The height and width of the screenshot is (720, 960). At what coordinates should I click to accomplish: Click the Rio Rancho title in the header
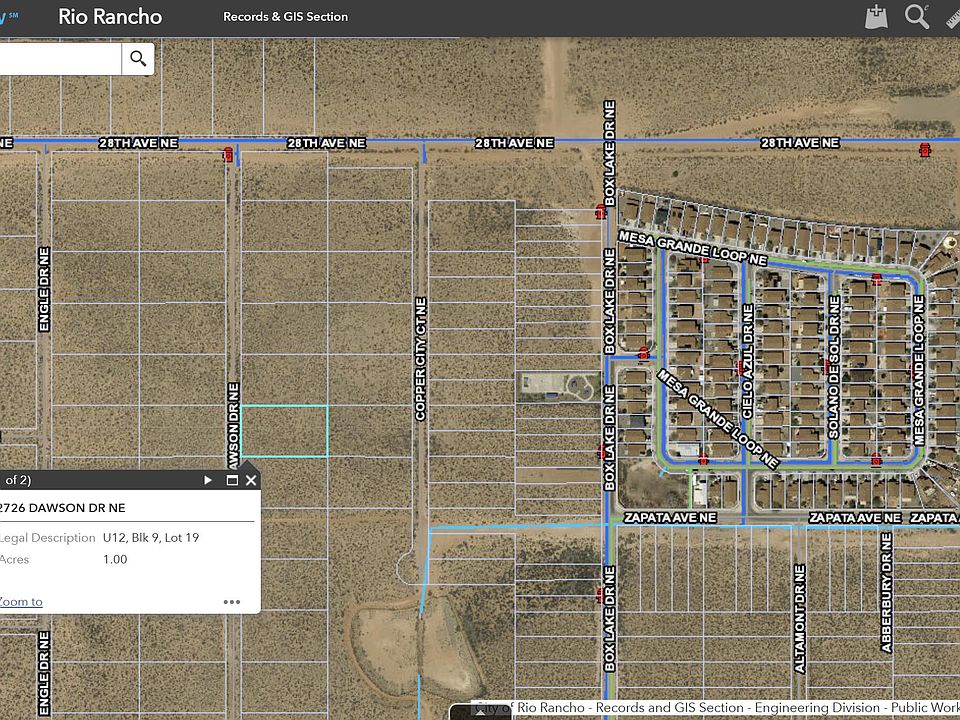pyautogui.click(x=110, y=17)
